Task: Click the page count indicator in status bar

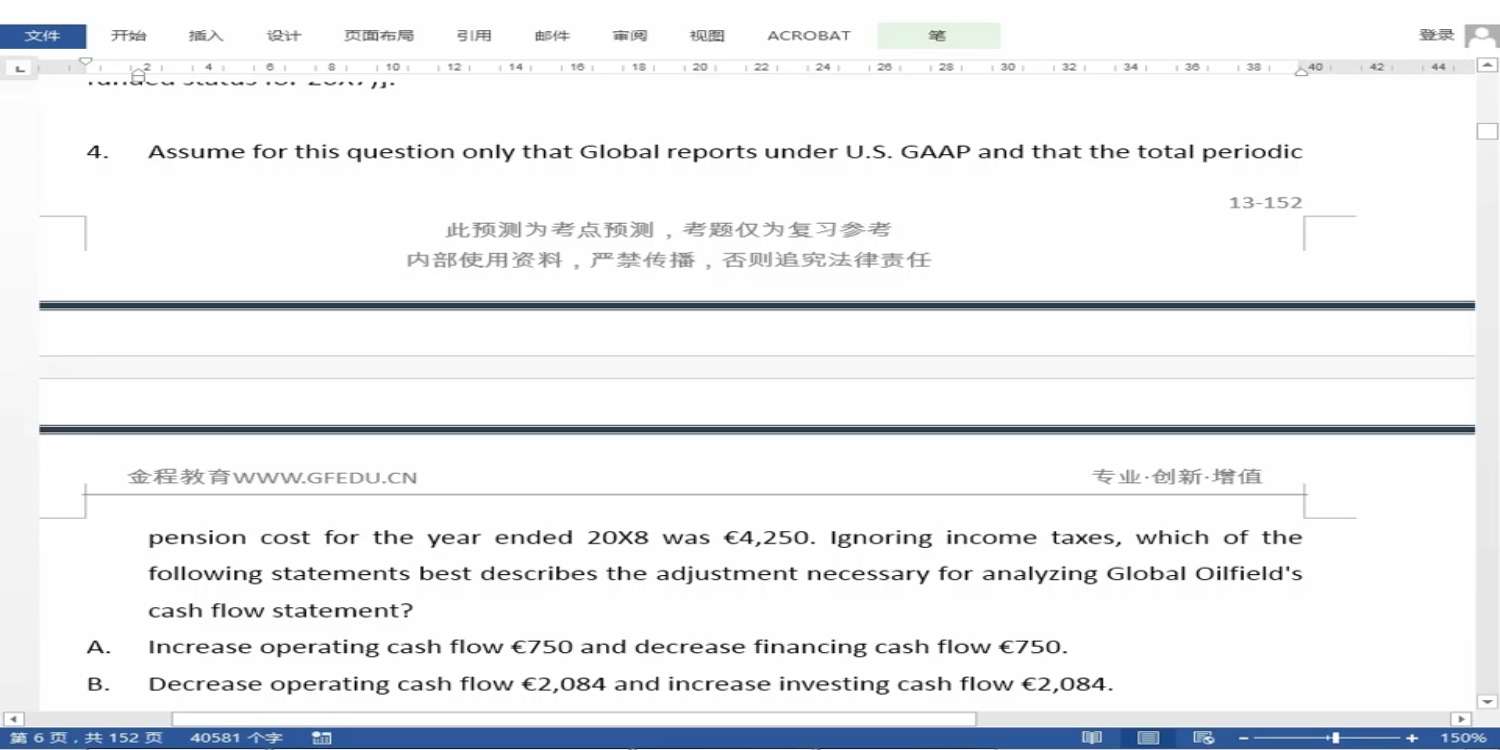Action: click(86, 738)
